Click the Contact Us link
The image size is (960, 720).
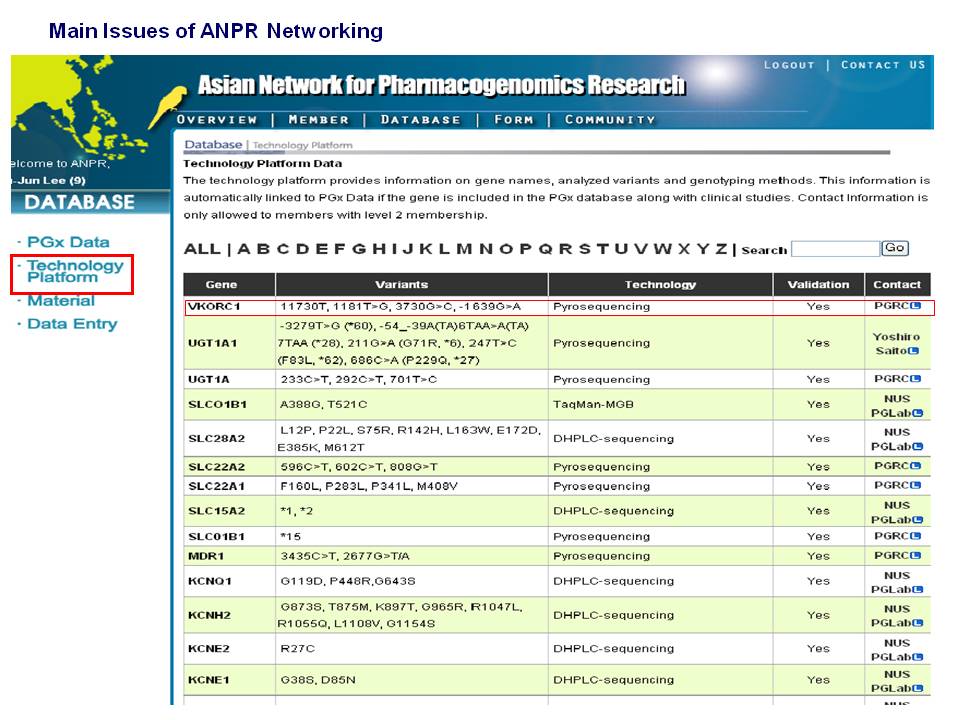(883, 65)
